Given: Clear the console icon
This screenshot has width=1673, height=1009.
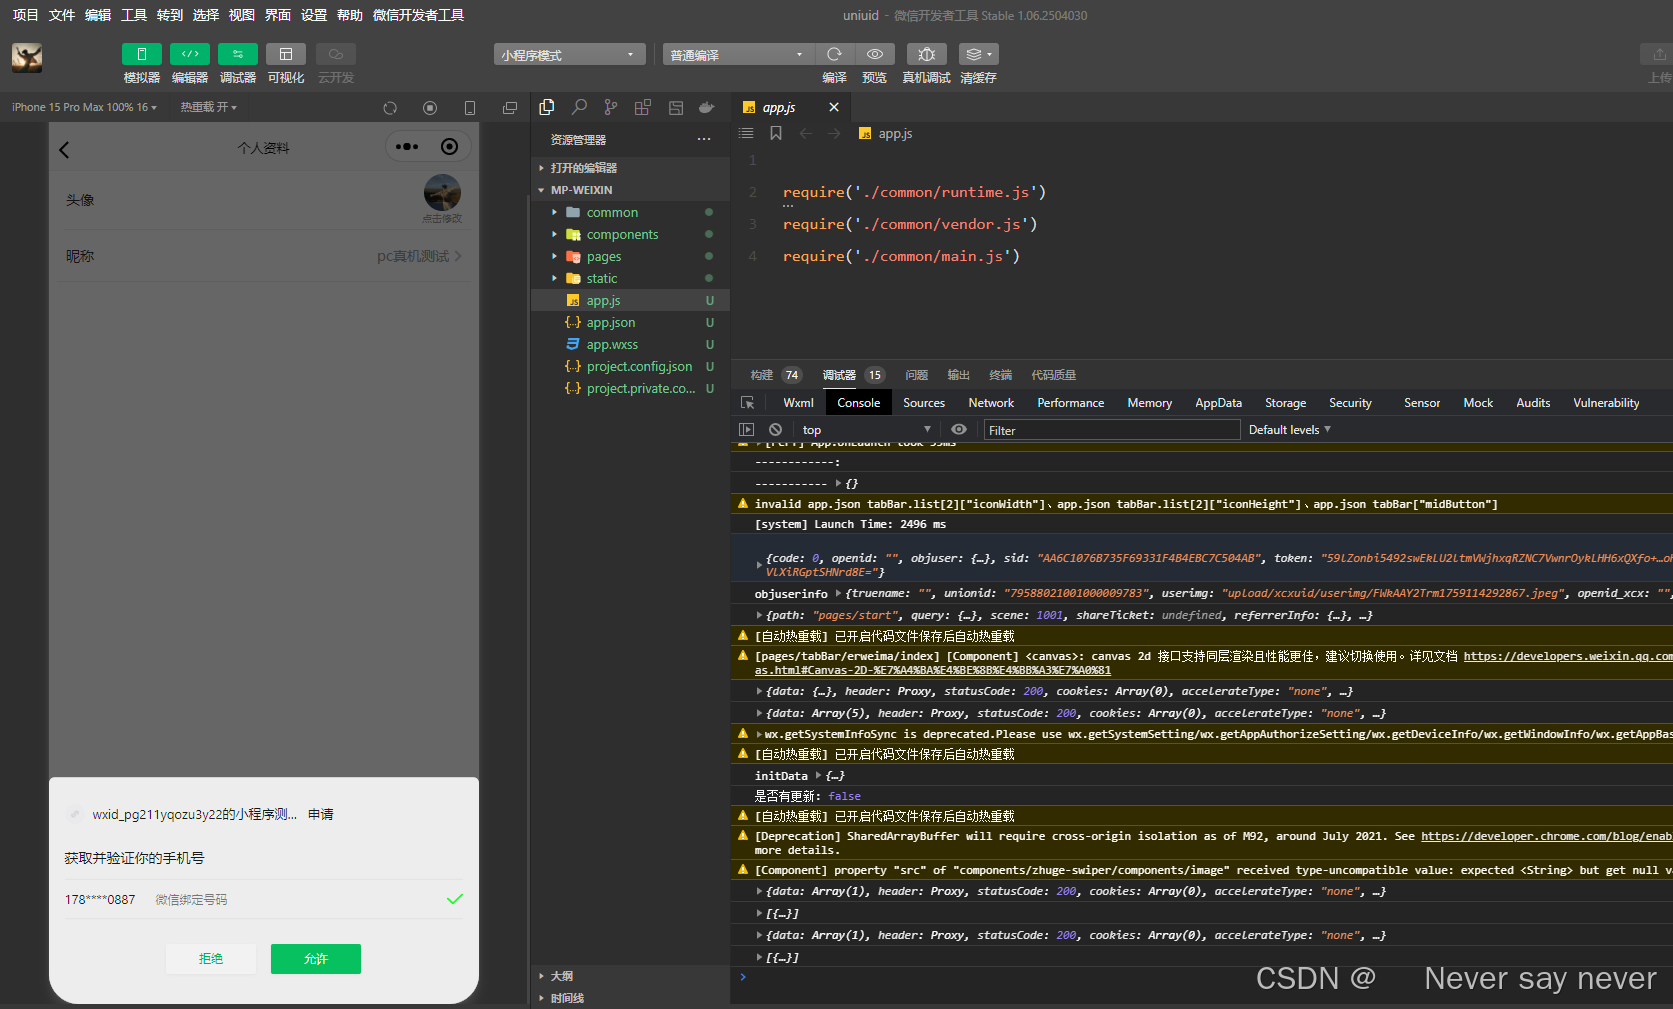Looking at the screenshot, I should (775, 429).
